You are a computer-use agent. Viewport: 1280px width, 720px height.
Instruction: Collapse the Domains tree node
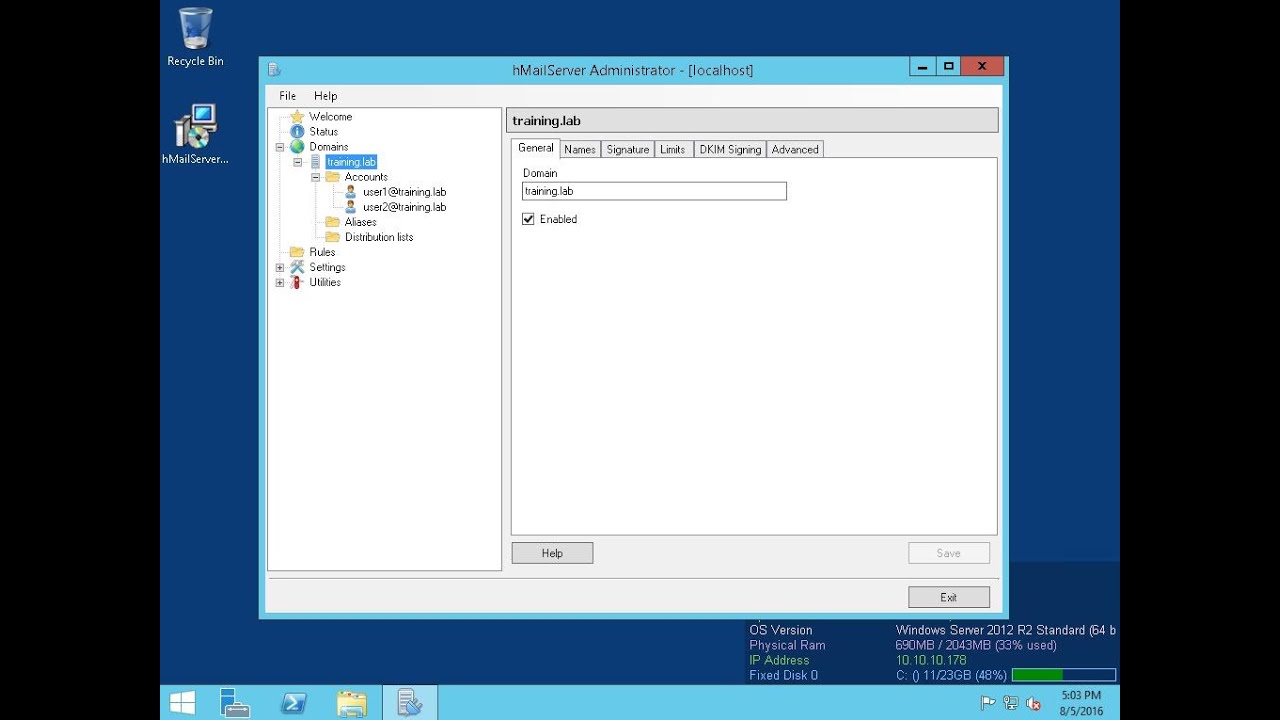280,147
